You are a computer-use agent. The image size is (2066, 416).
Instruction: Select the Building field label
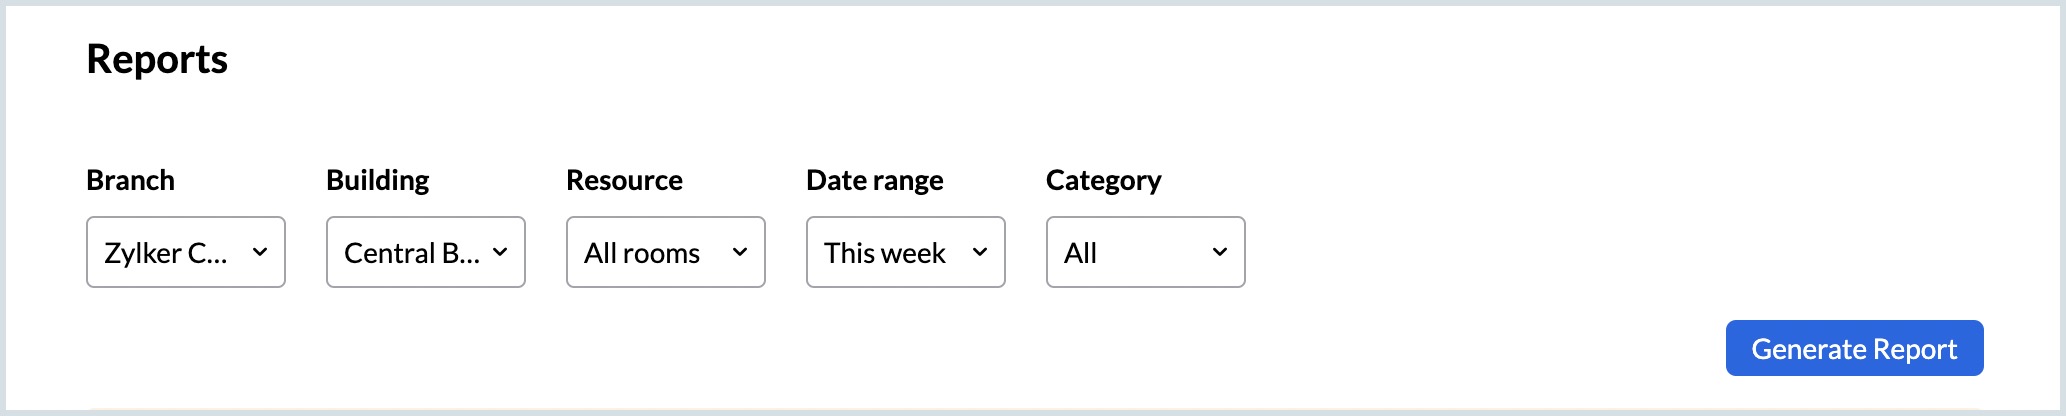[x=377, y=180]
